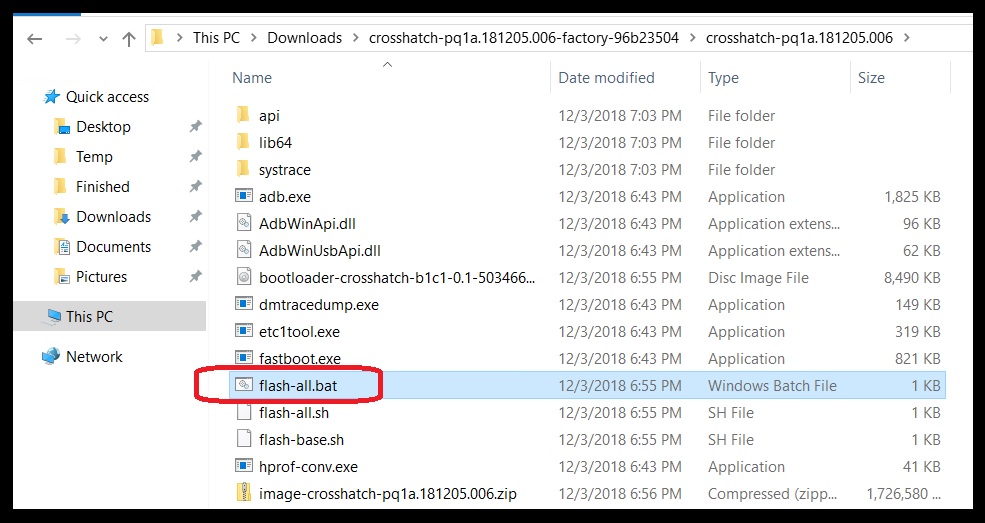The width and height of the screenshot is (985, 523).
Task: Click the 1,825 KB size cell
Action: (912, 197)
